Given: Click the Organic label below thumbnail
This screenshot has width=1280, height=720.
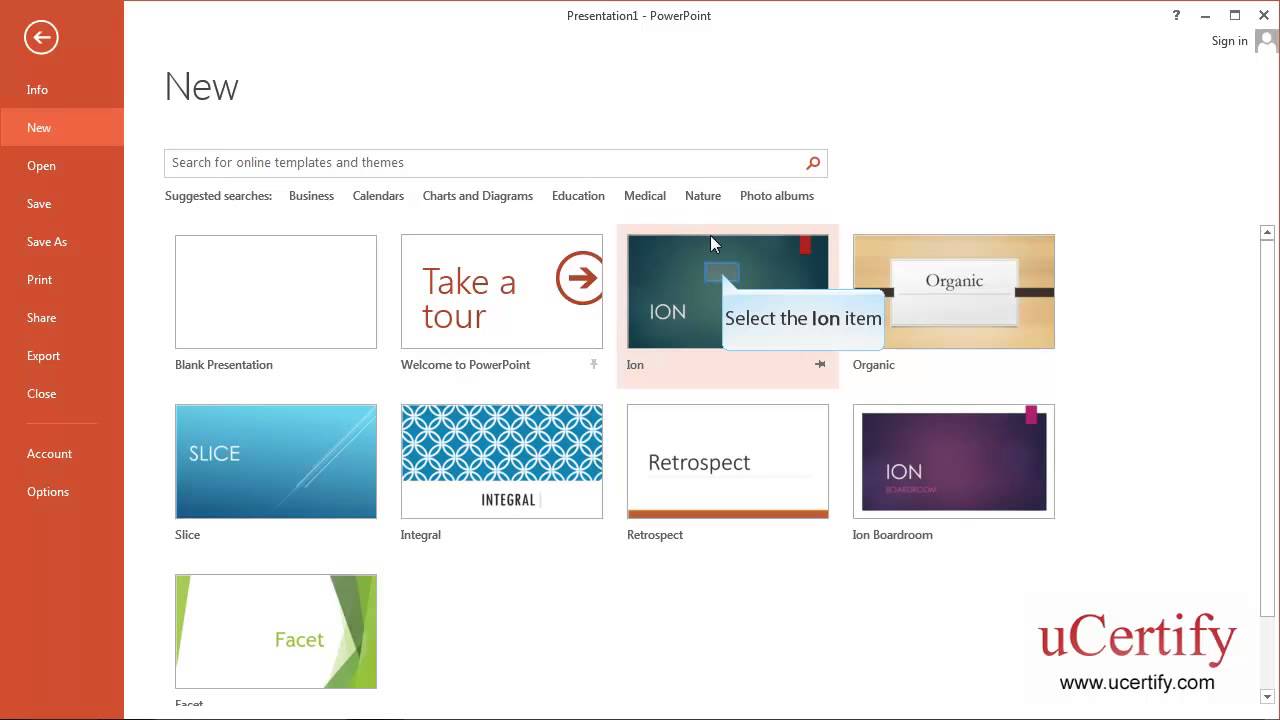Looking at the screenshot, I should pyautogui.click(x=874, y=365).
